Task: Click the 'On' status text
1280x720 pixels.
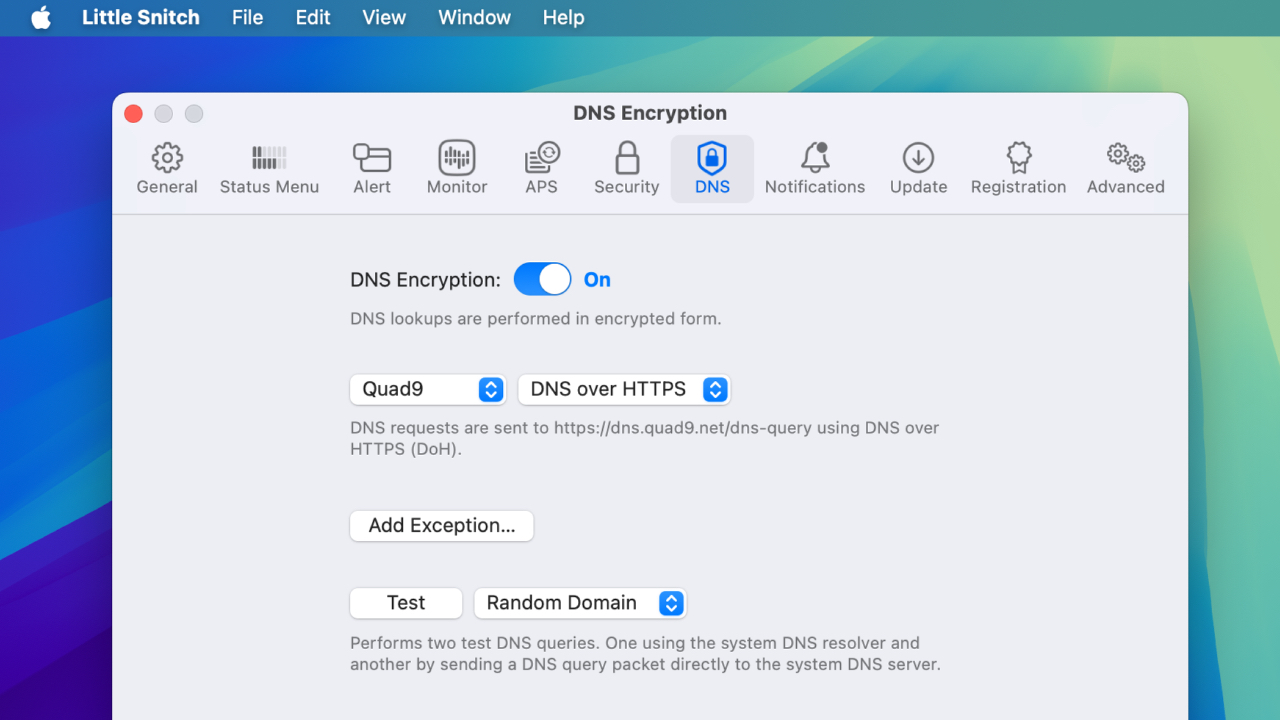Action: 597,280
